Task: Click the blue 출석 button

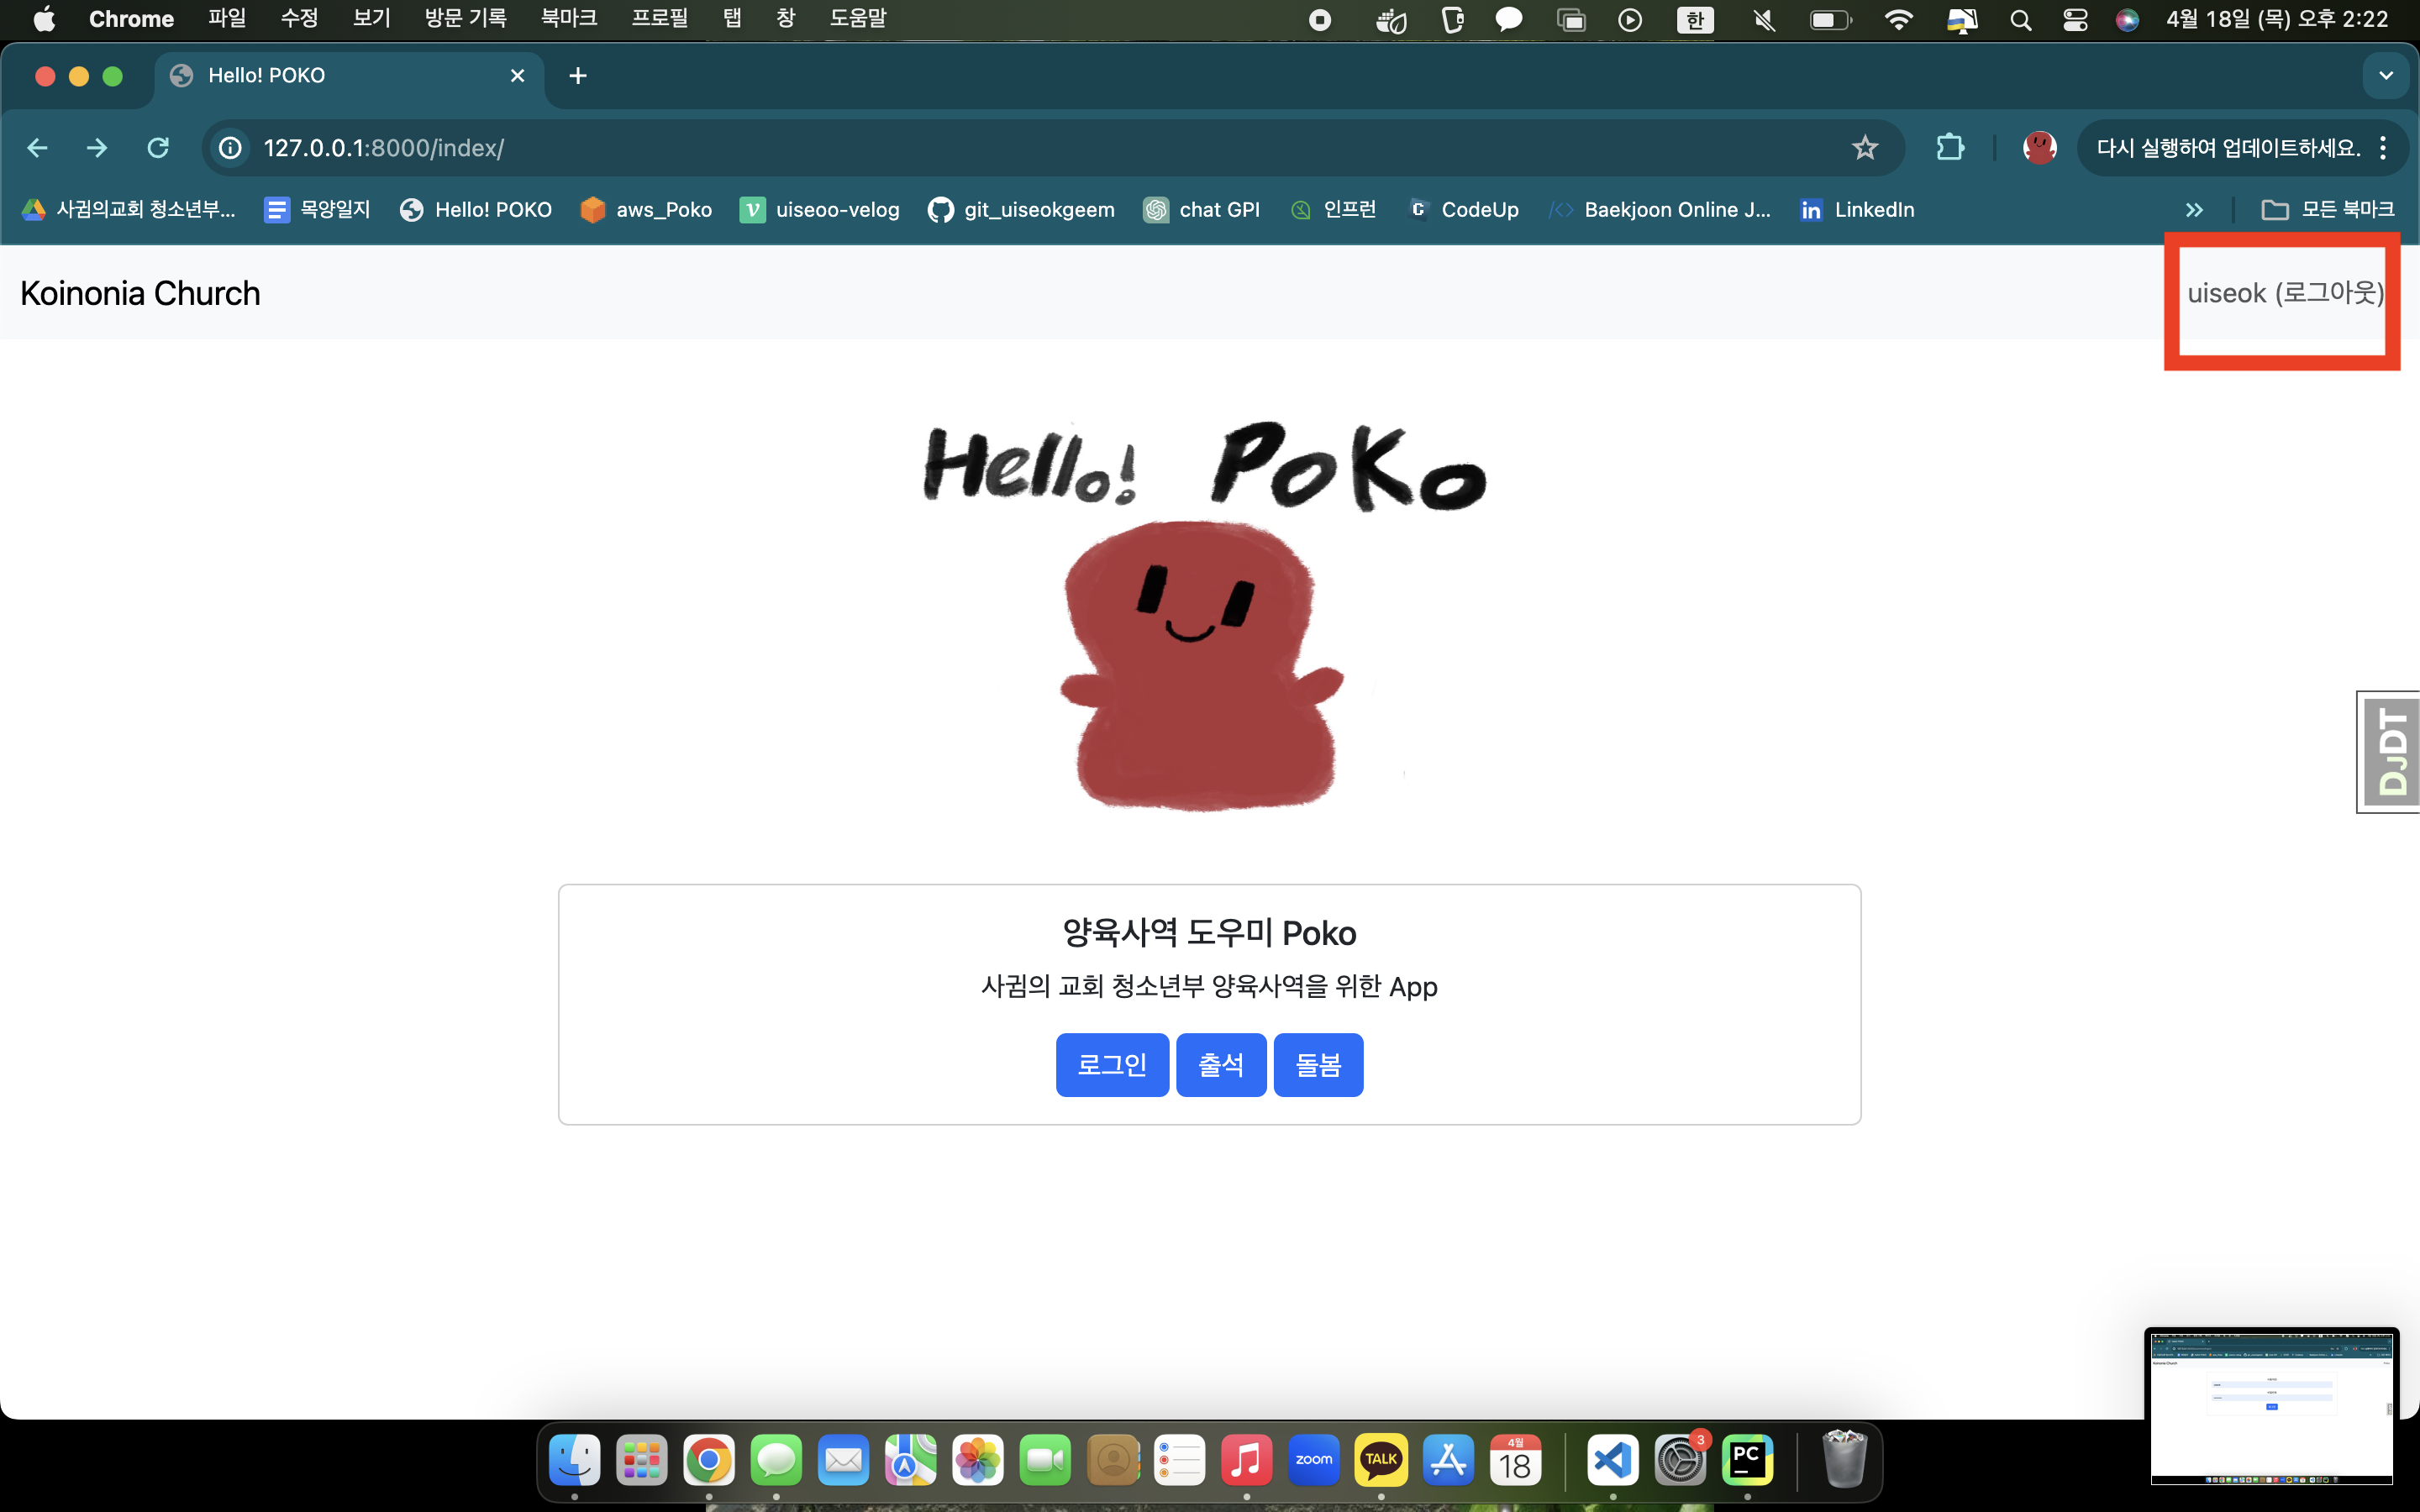Action: [1221, 1064]
